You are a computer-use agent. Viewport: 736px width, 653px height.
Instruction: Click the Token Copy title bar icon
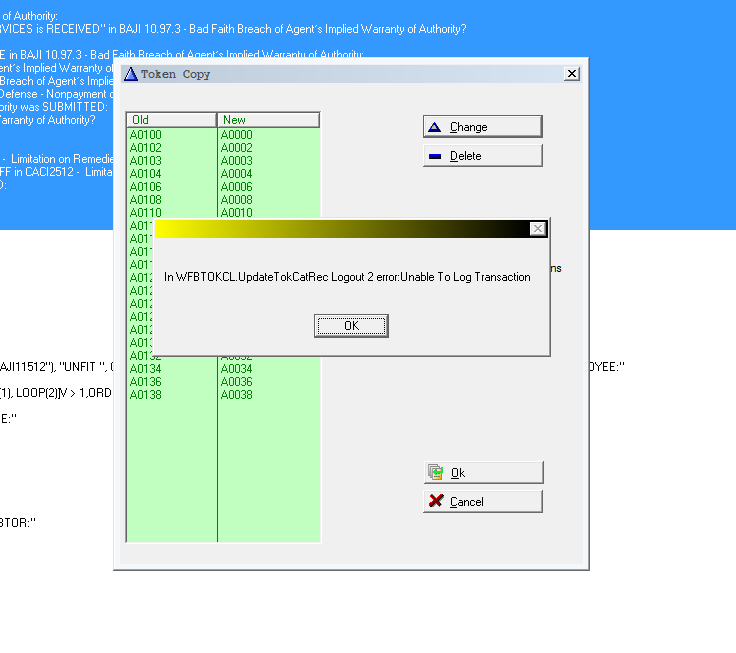pyautogui.click(x=130, y=74)
